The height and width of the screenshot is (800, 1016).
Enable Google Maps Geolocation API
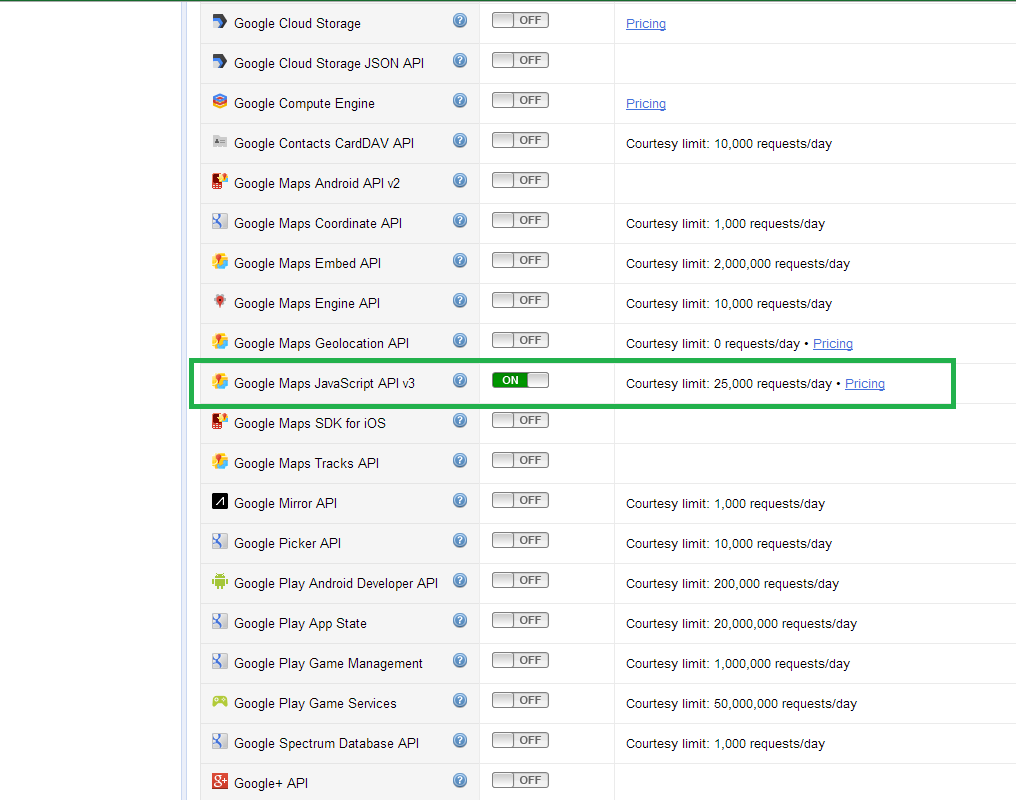[x=520, y=341]
